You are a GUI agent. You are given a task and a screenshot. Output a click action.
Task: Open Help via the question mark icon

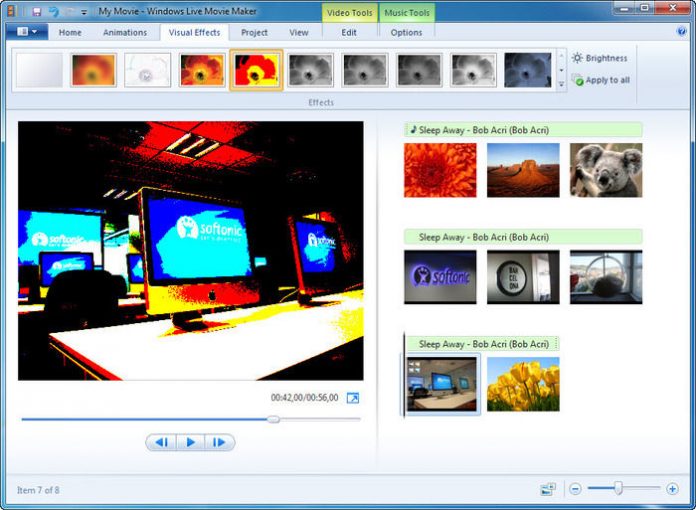pyautogui.click(x=681, y=32)
